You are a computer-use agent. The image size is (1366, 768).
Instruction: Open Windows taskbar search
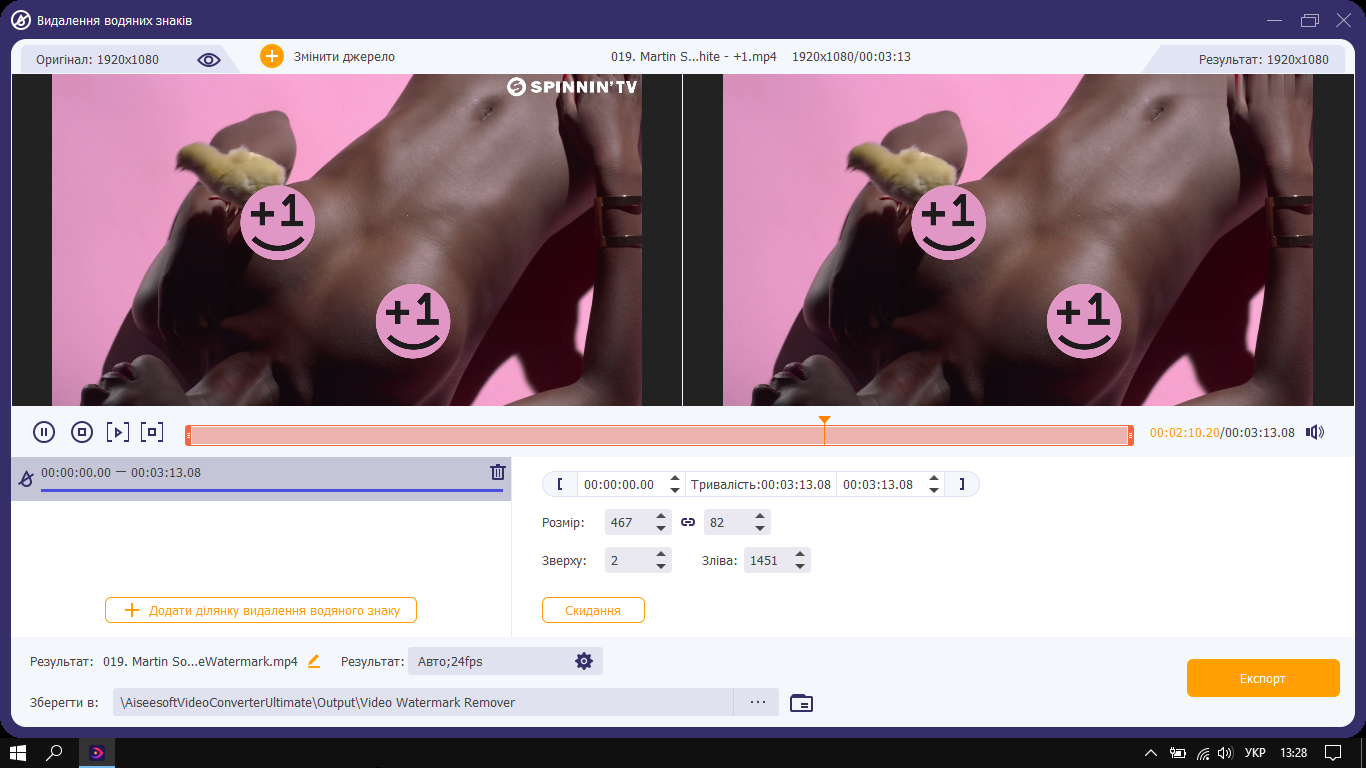(55, 752)
